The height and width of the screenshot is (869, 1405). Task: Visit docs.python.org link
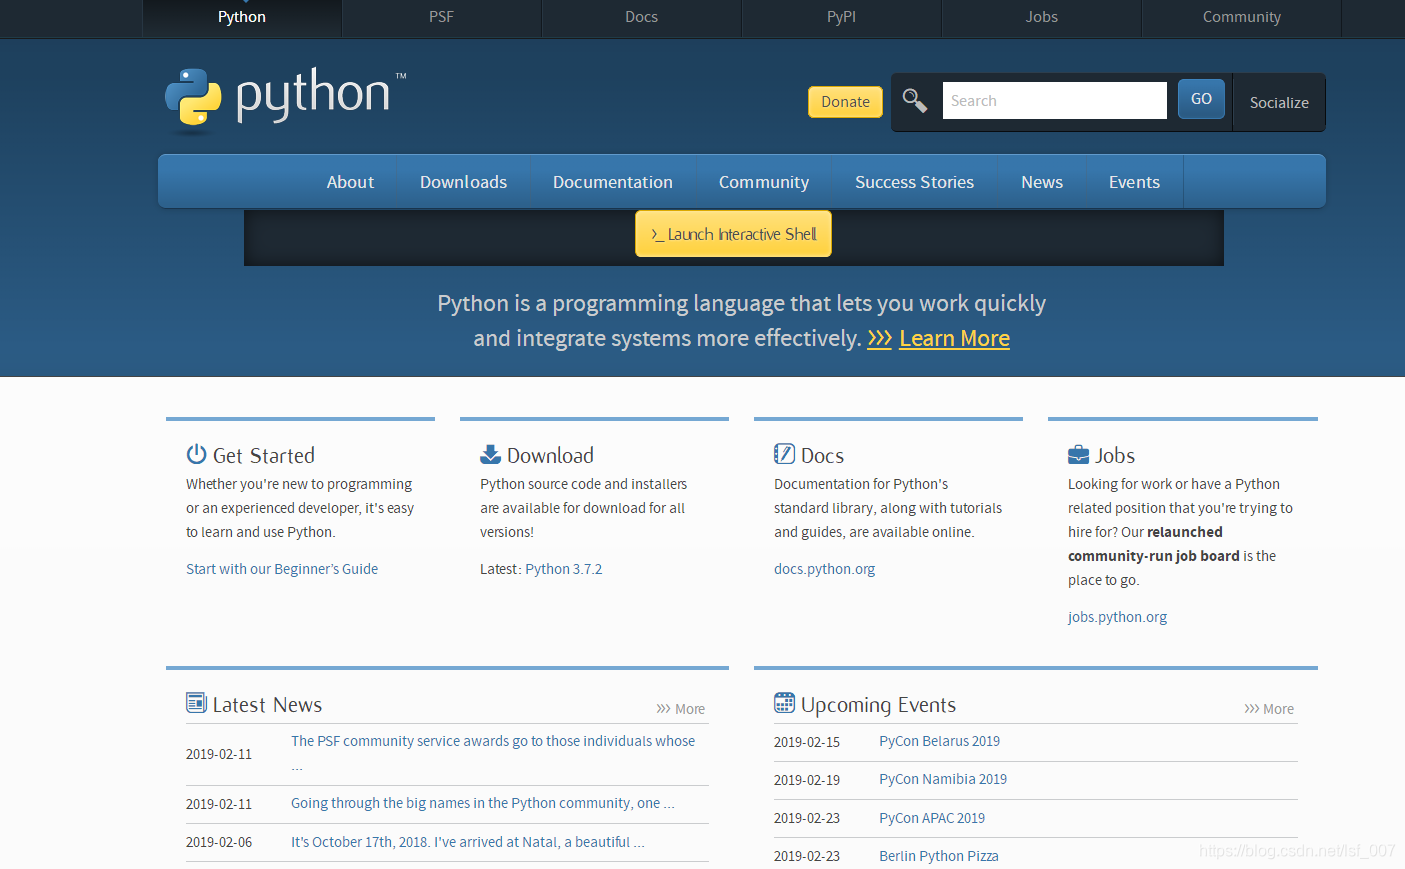pyautogui.click(x=824, y=569)
